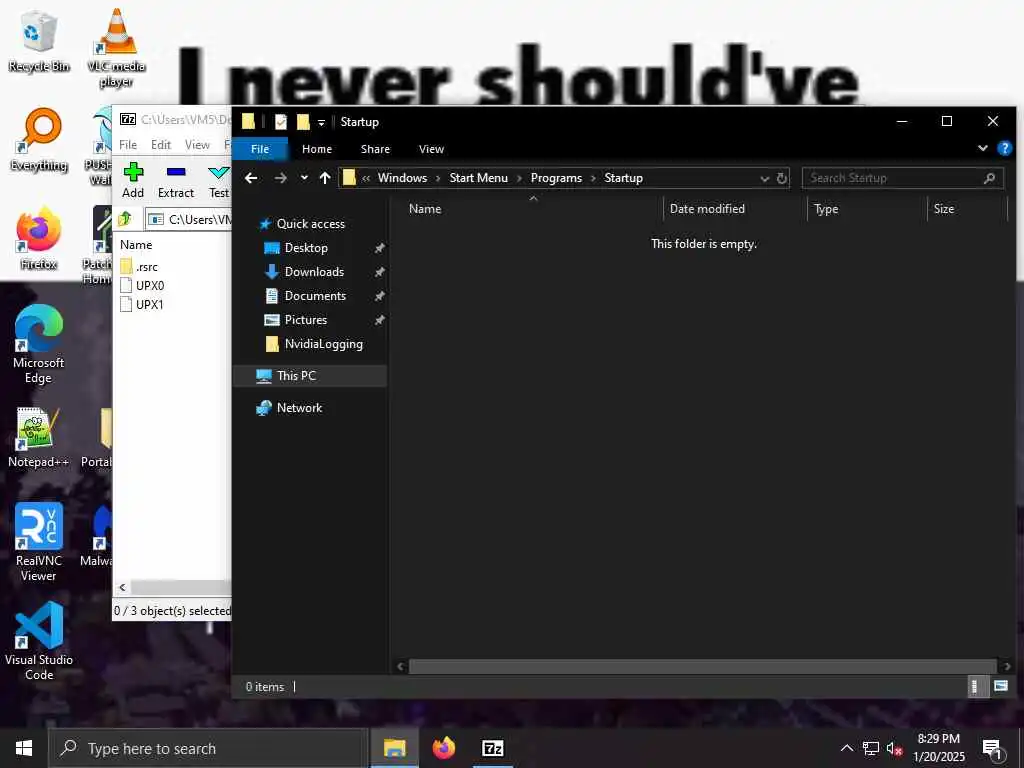Launch Visual Studio Code from desktop
The image size is (1024, 768).
pyautogui.click(x=39, y=641)
